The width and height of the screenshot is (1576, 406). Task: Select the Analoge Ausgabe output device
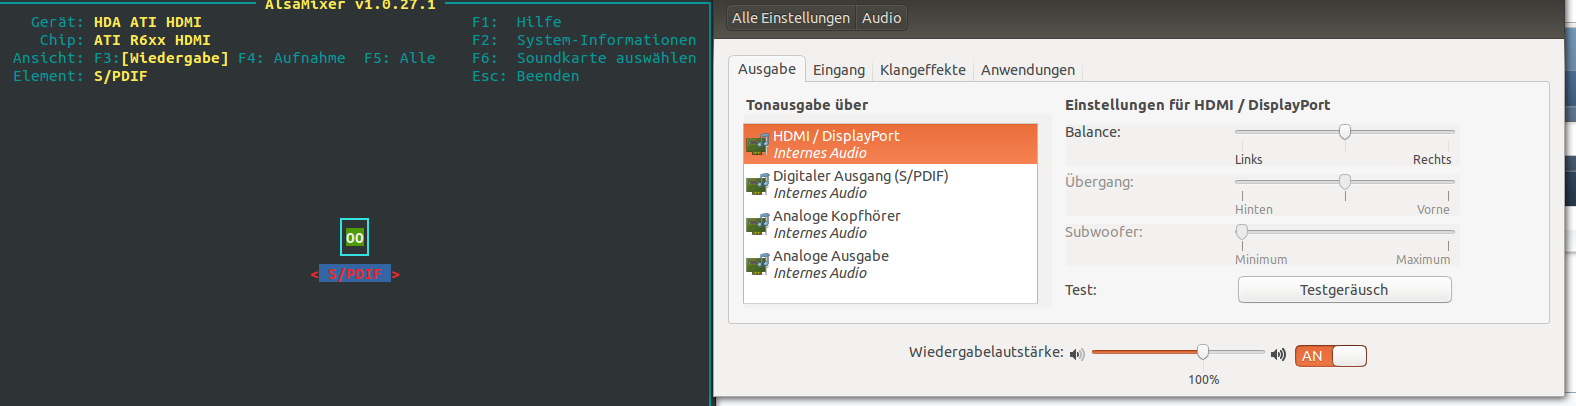(890, 264)
